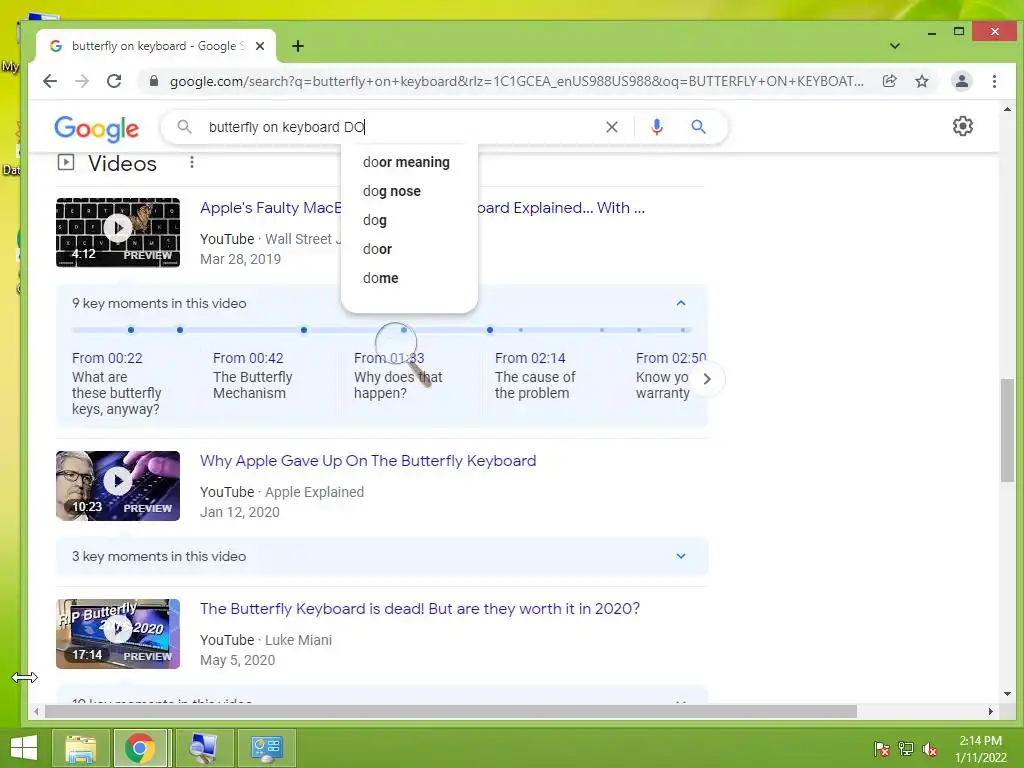Click the Google logo

click(97, 128)
